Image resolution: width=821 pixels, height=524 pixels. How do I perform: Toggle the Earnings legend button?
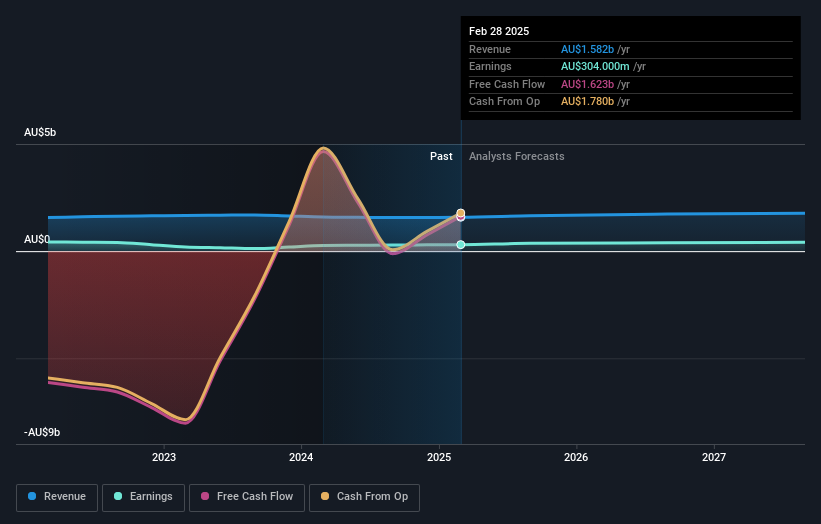click(143, 497)
